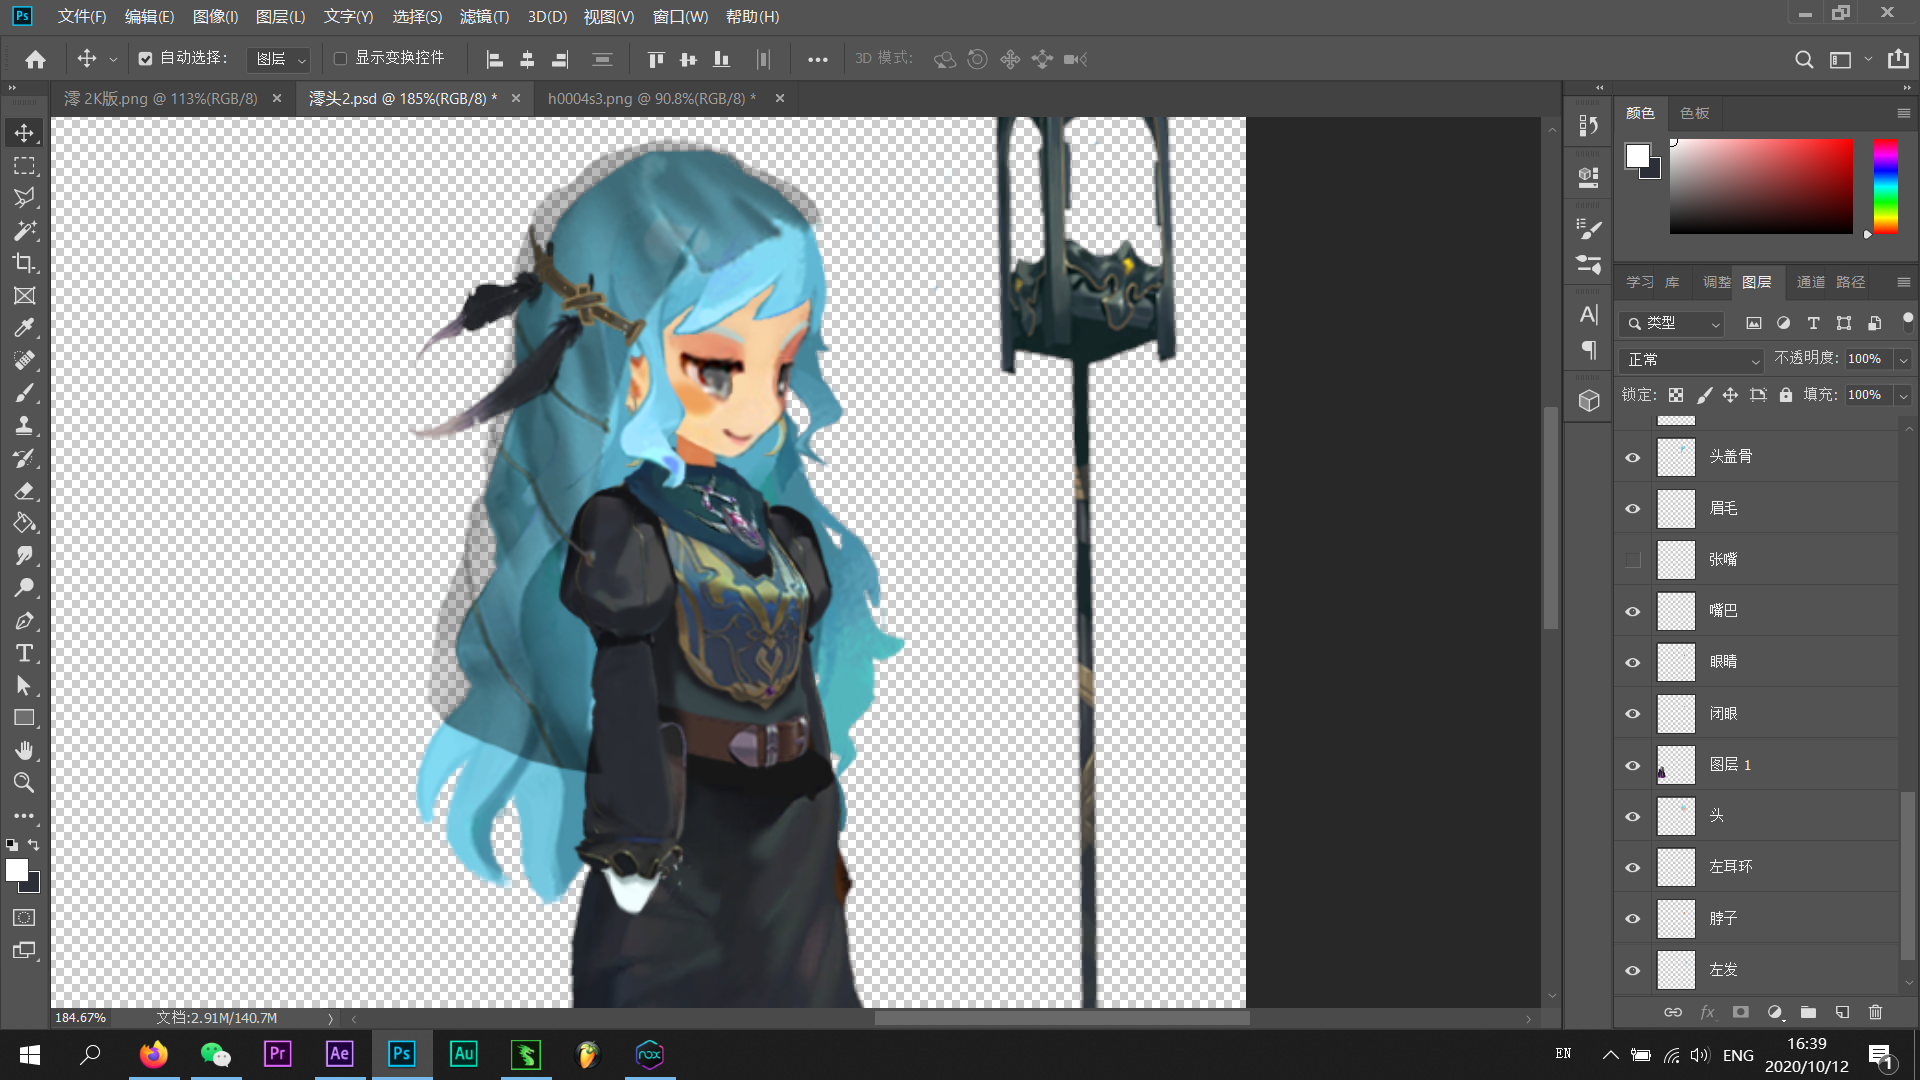1920x1080 pixels.
Task: Expand the 填充 fill slider arrow
Action: [x=1903, y=395]
